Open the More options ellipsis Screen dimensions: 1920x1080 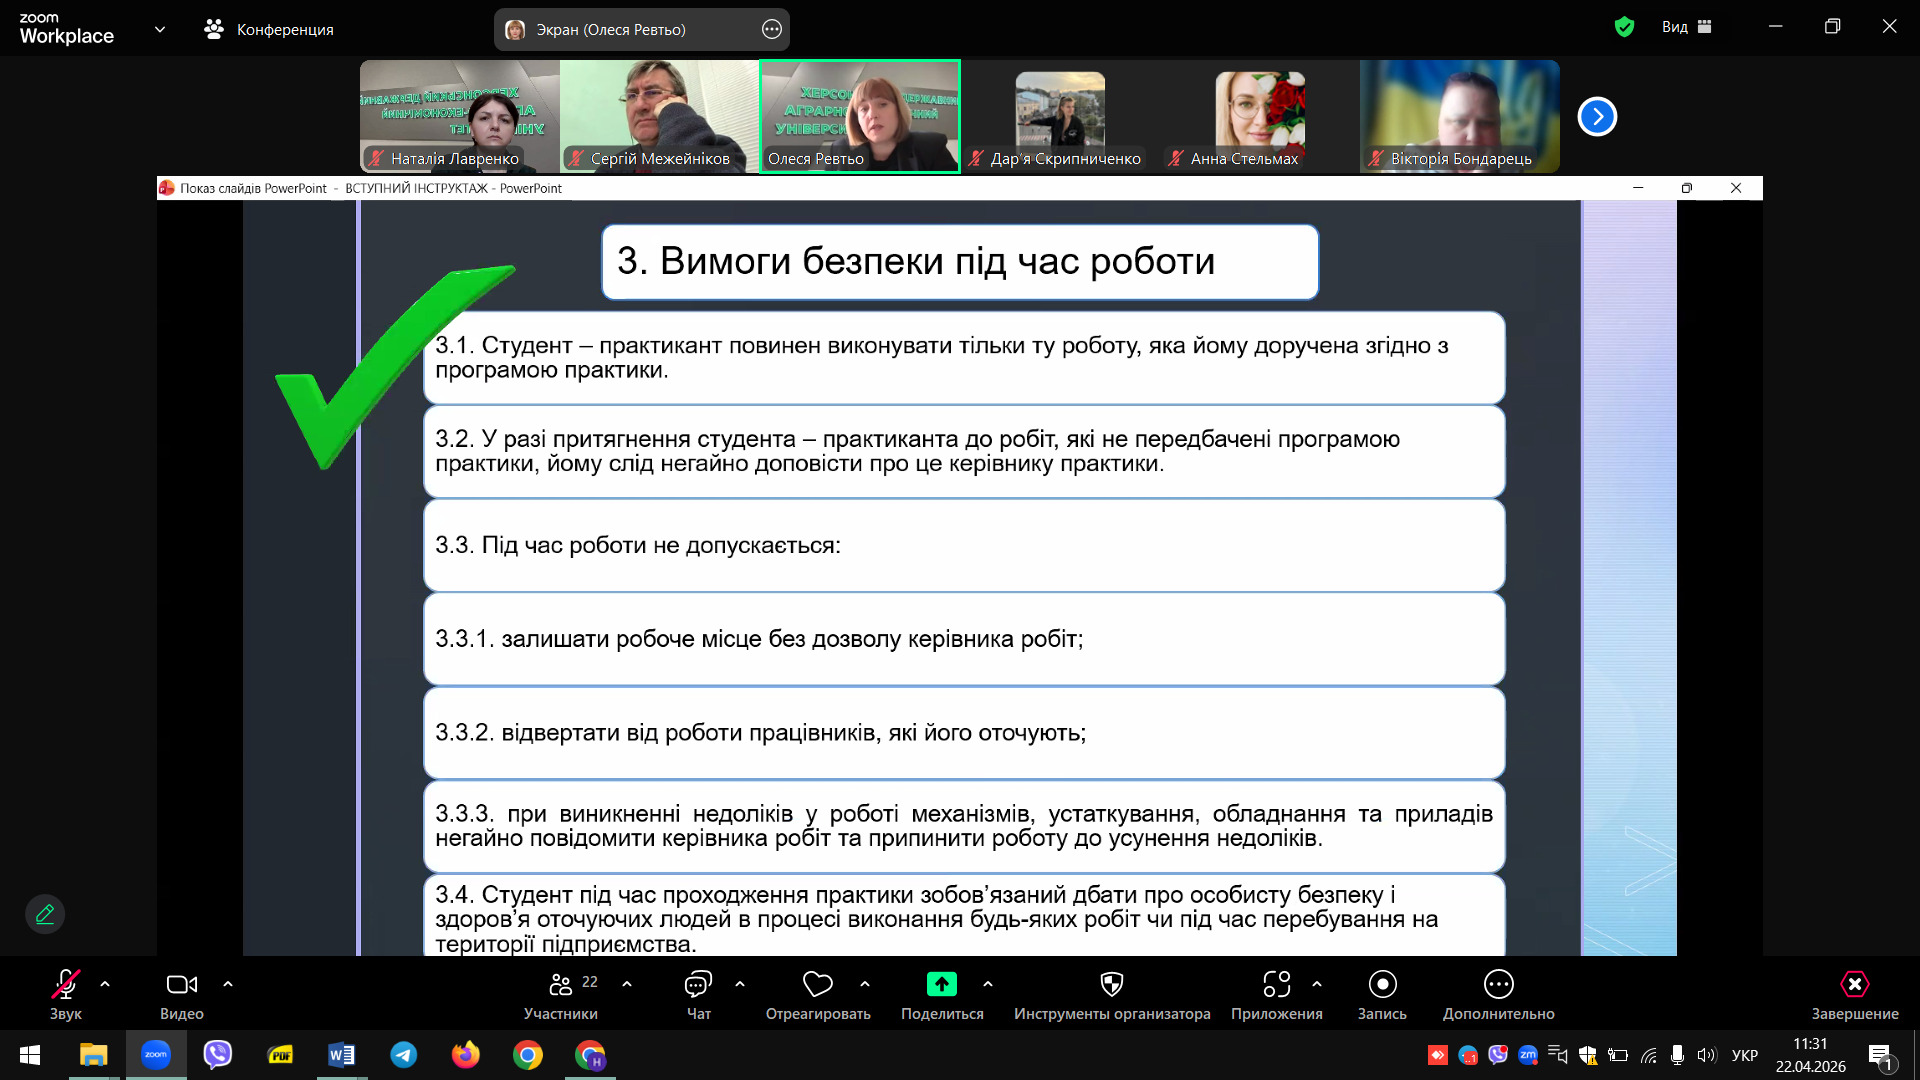point(1498,985)
